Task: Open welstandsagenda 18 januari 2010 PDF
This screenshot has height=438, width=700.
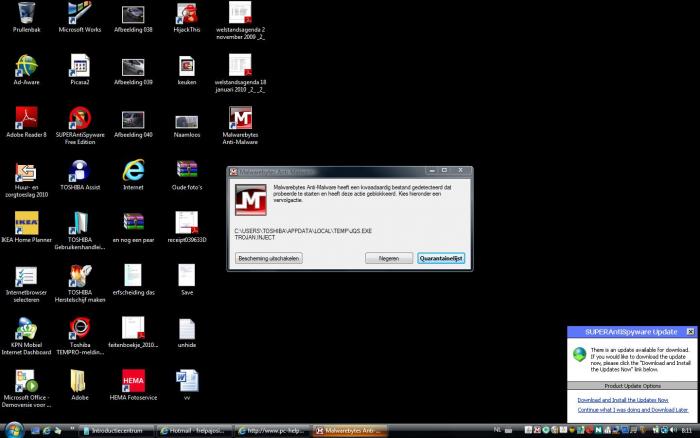Action: point(240,73)
